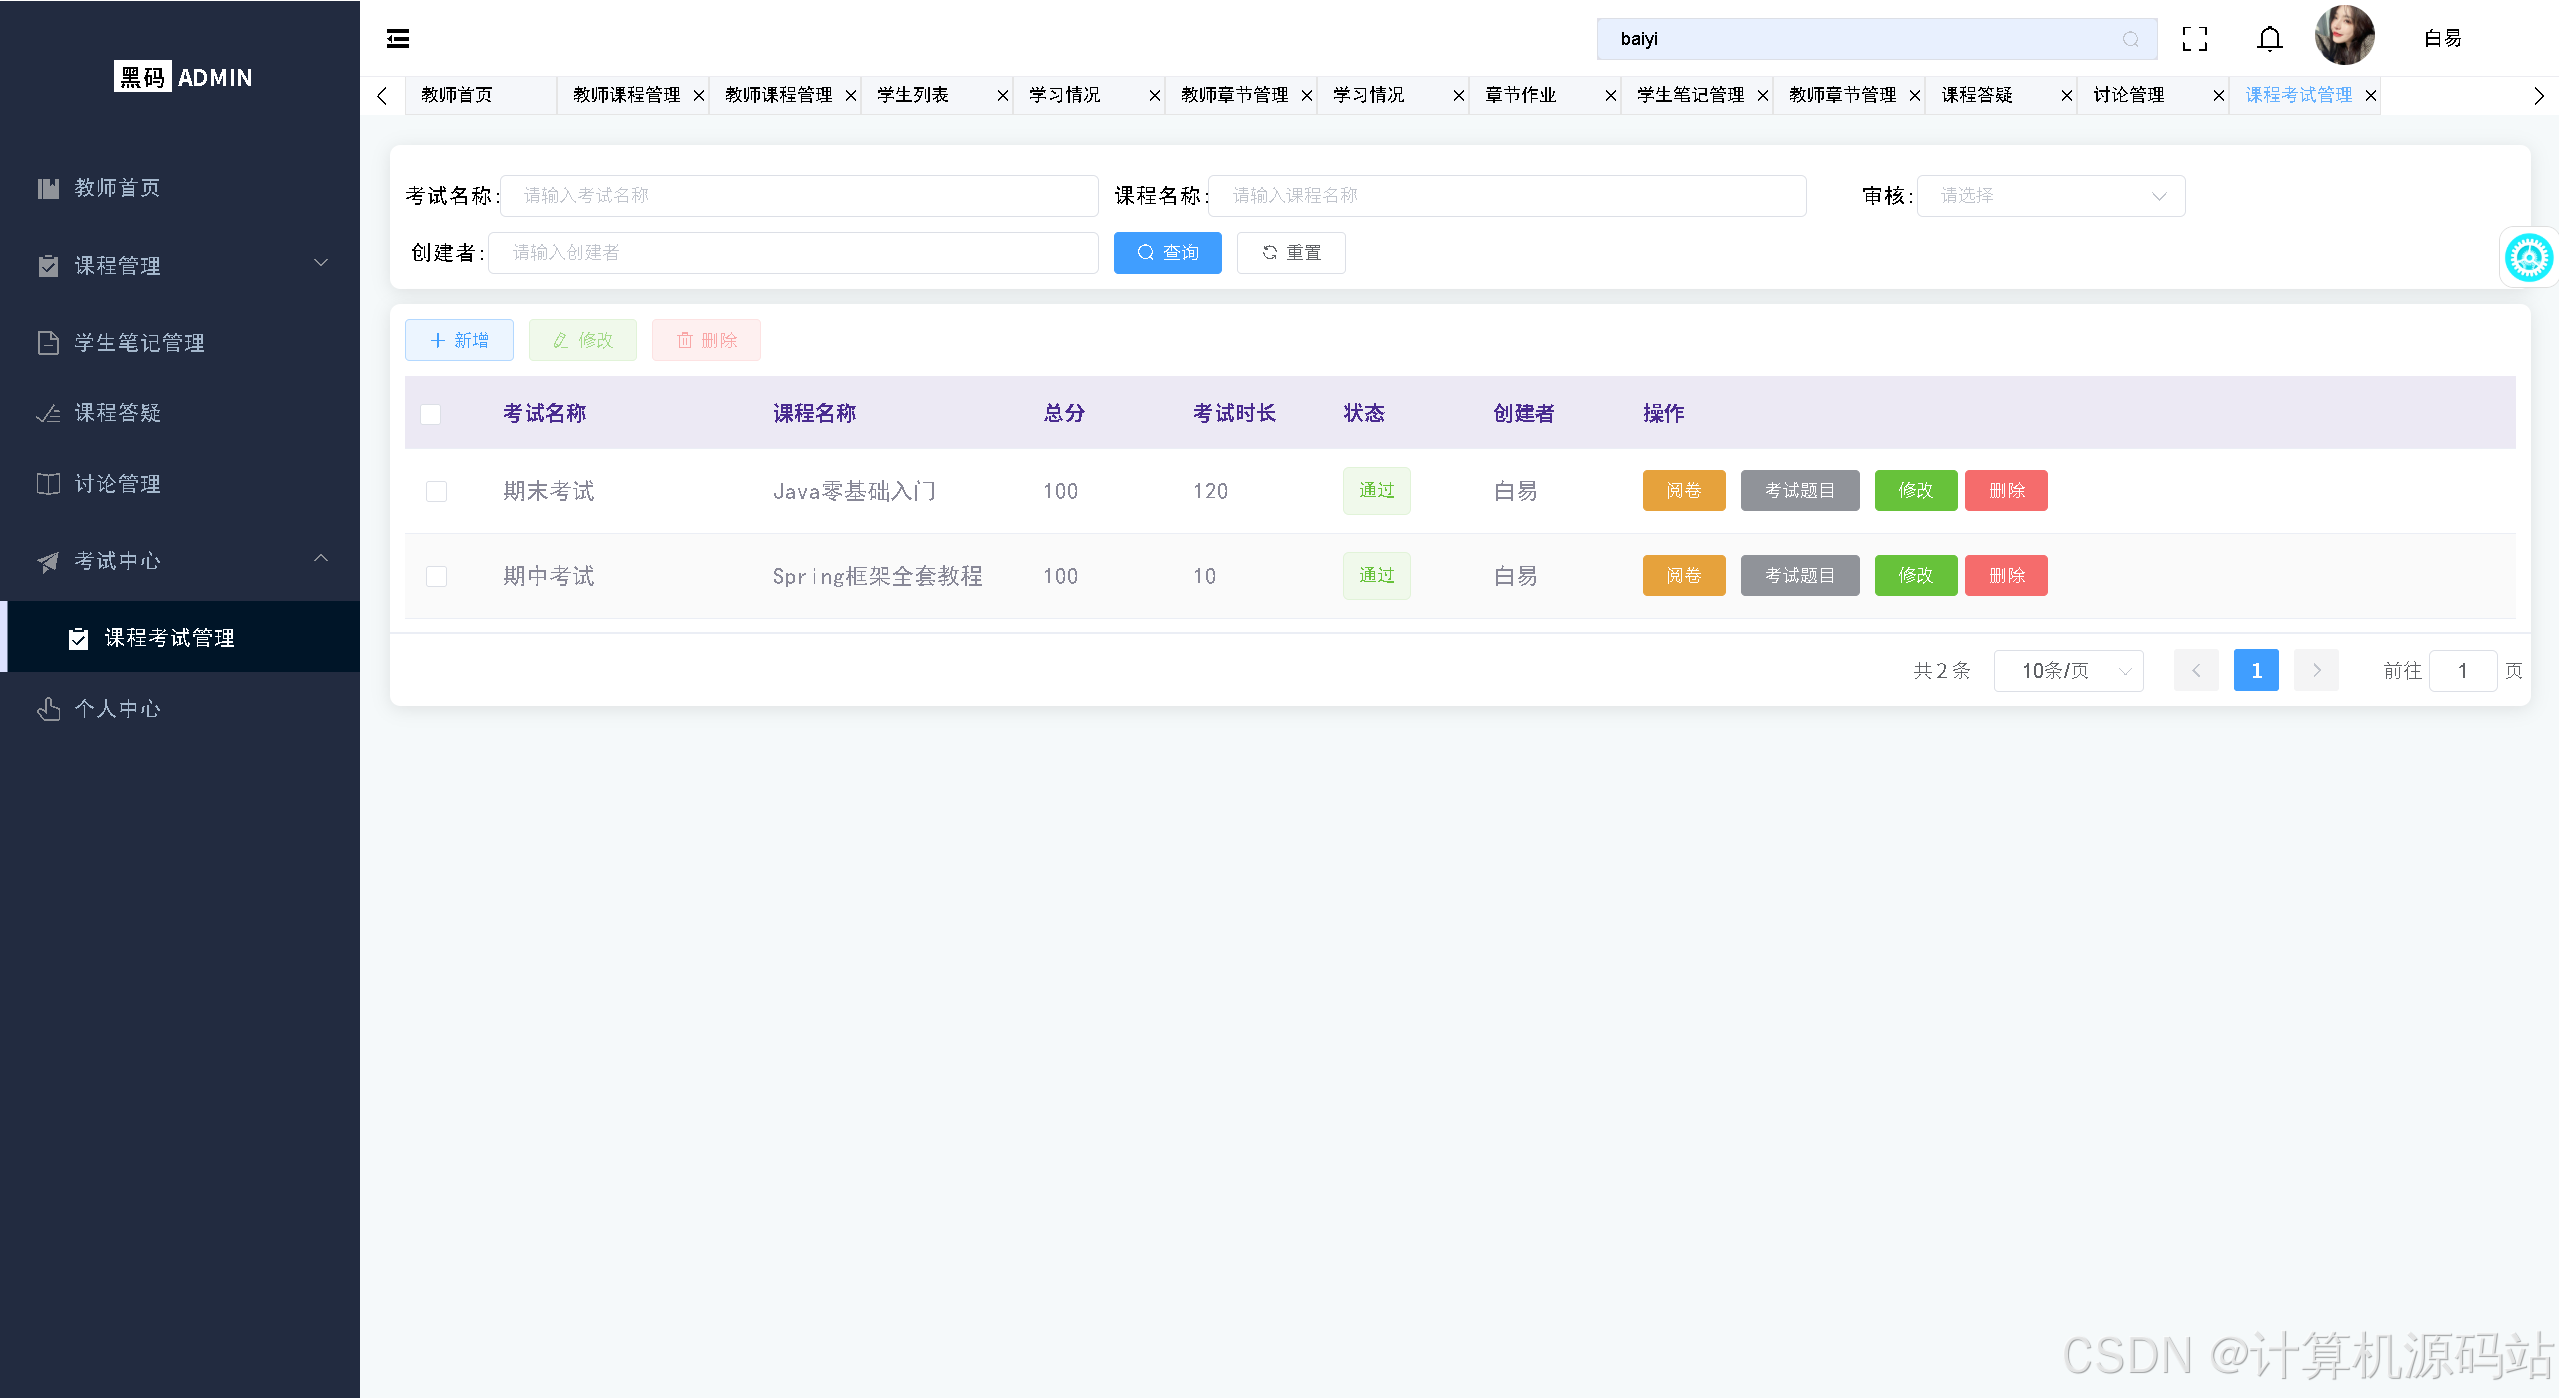Screen dimensions: 2559x1398
Task: Check the 期中考试 row checkbox
Action: click(x=436, y=576)
